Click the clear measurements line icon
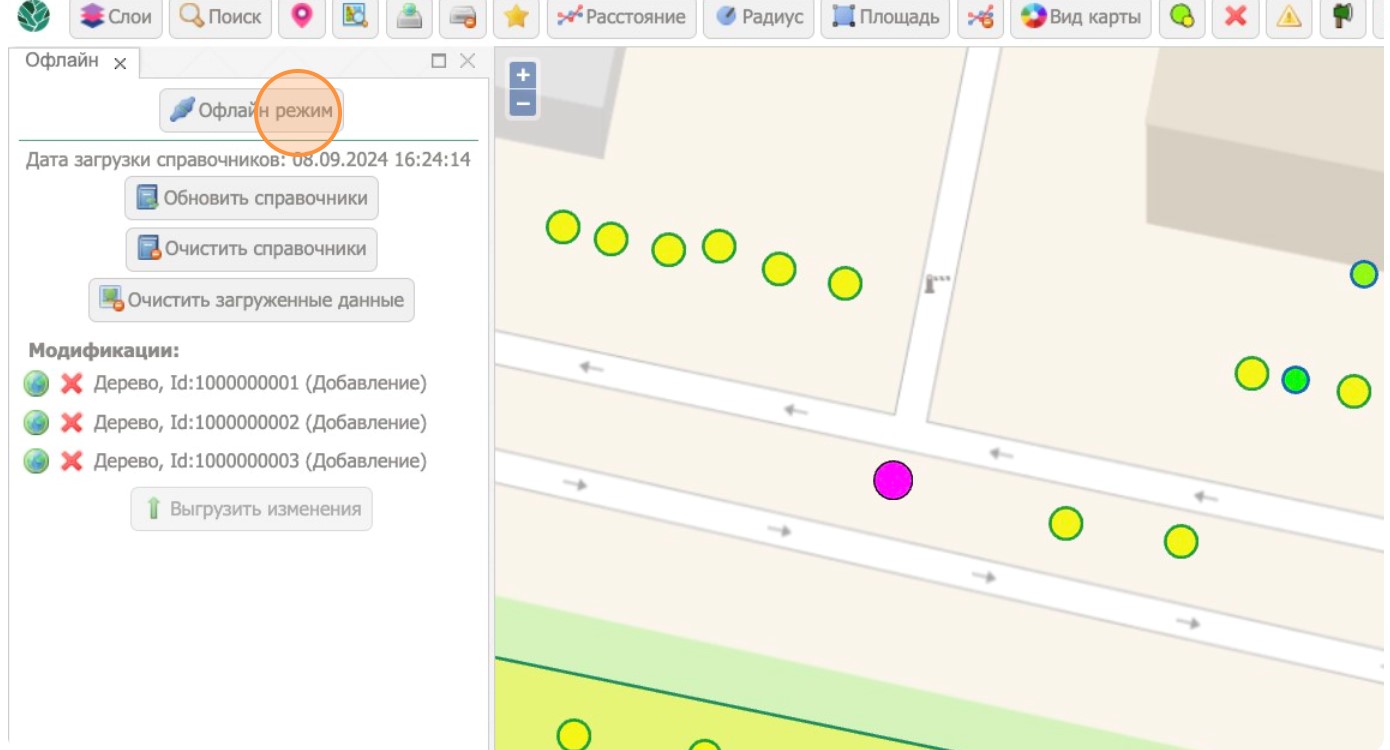Screen dimensions: 1390x750 tap(980, 16)
